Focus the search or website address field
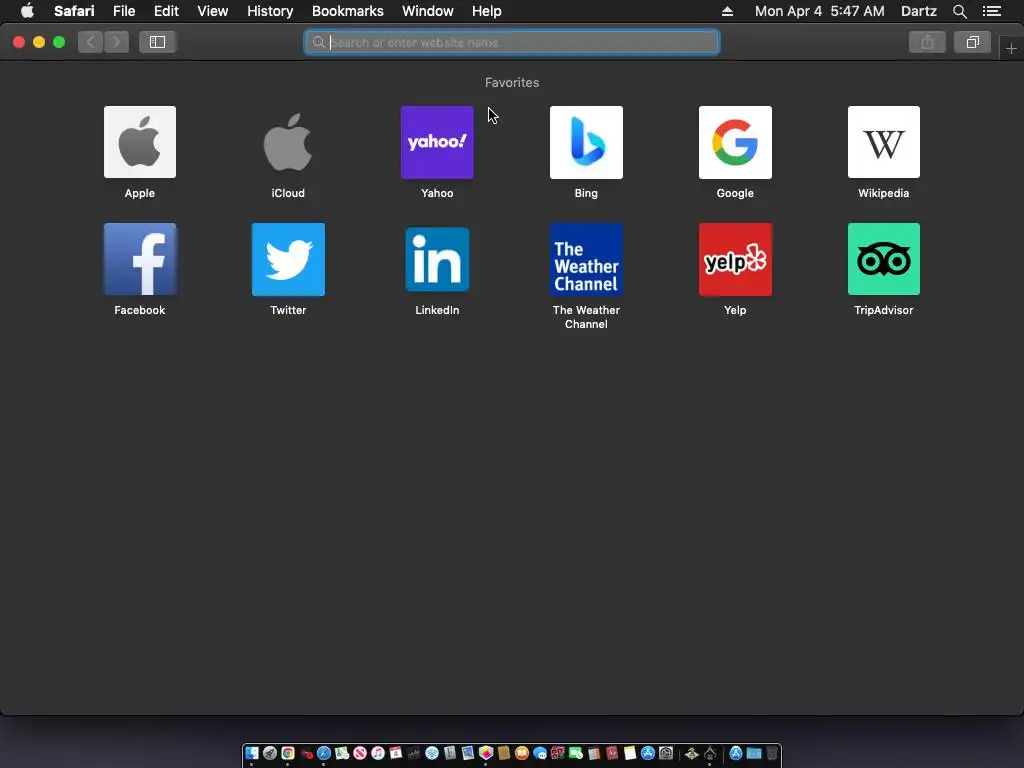 [x=512, y=42]
